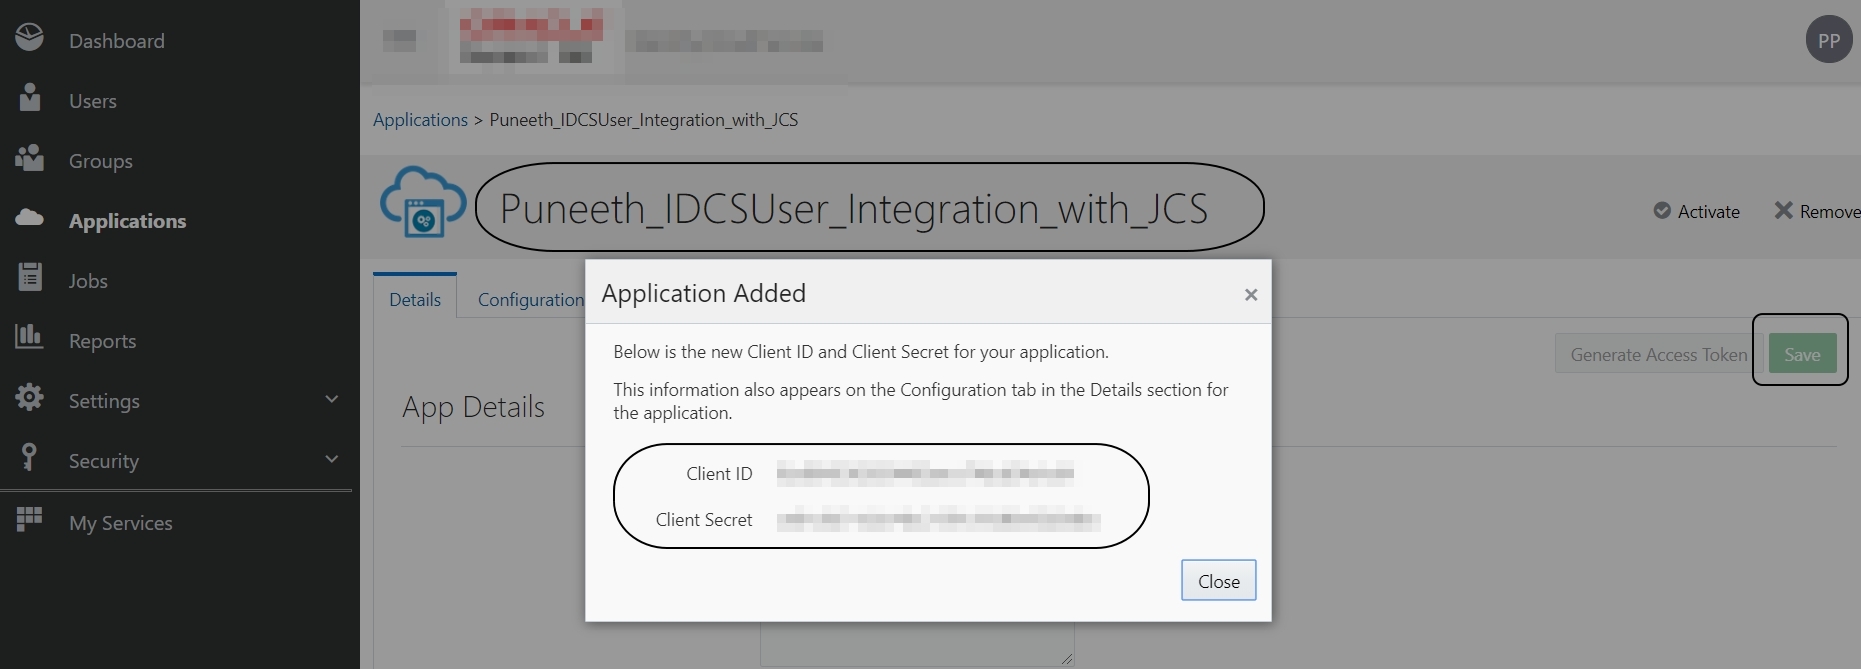The width and height of the screenshot is (1861, 669).
Task: Switch to the Details tab
Action: 415,299
